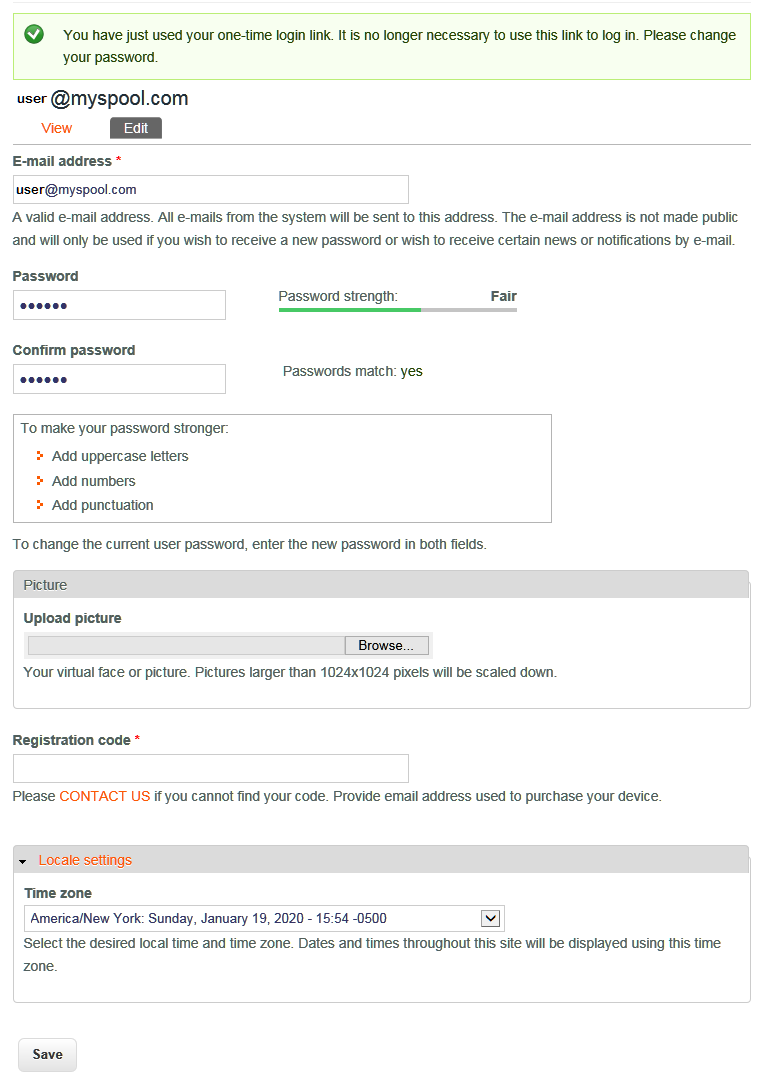The height and width of the screenshot is (1088, 765).
Task: Click the Locale settings collapse triangle
Action: click(23, 861)
